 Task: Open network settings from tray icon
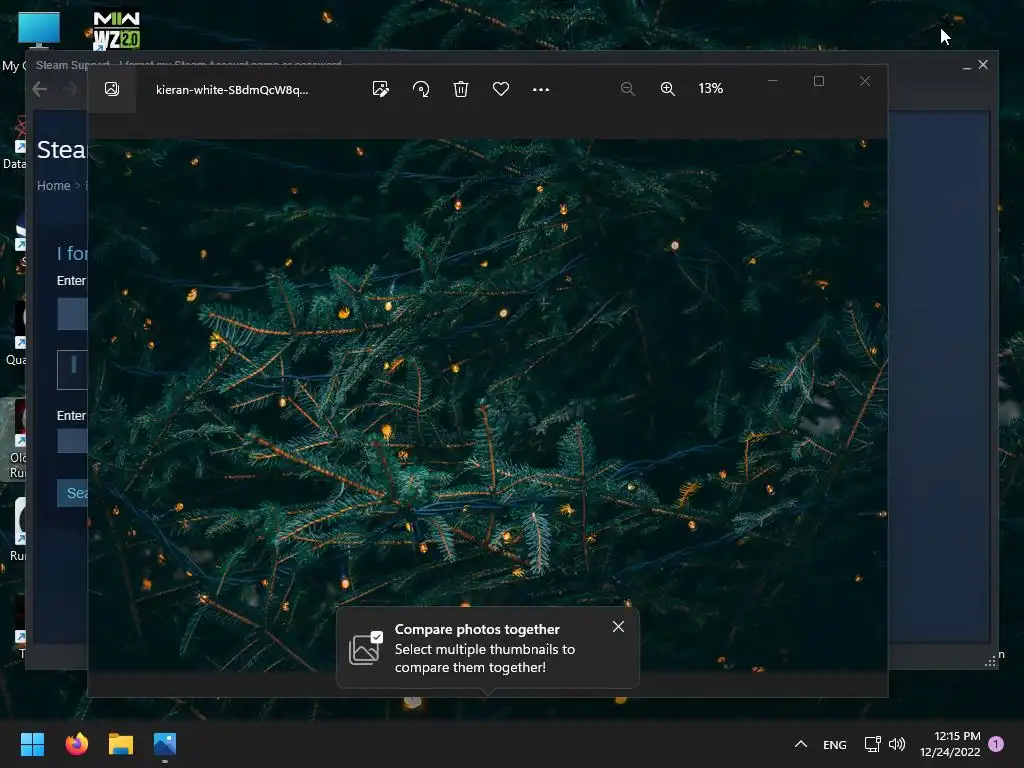[x=872, y=744]
